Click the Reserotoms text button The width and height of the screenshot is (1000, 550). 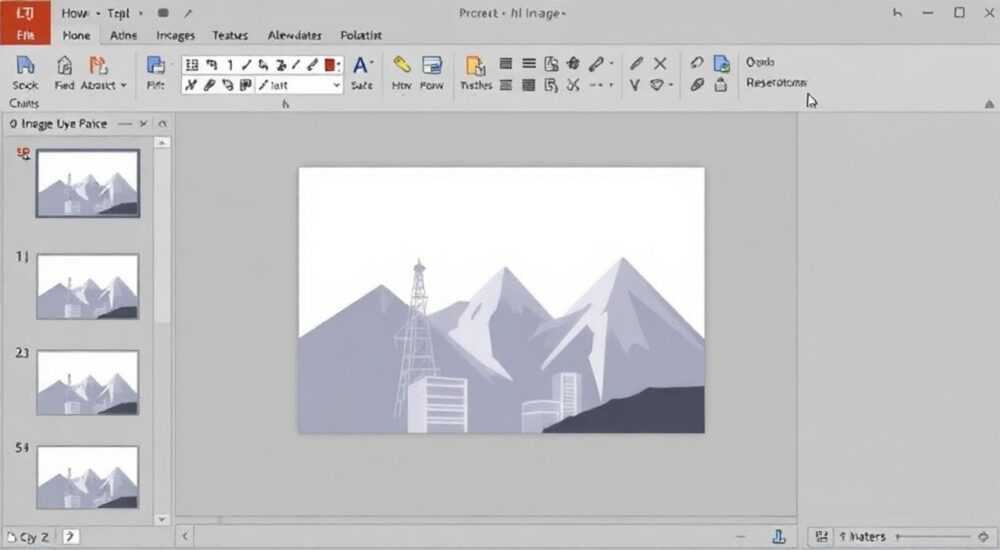pos(776,83)
